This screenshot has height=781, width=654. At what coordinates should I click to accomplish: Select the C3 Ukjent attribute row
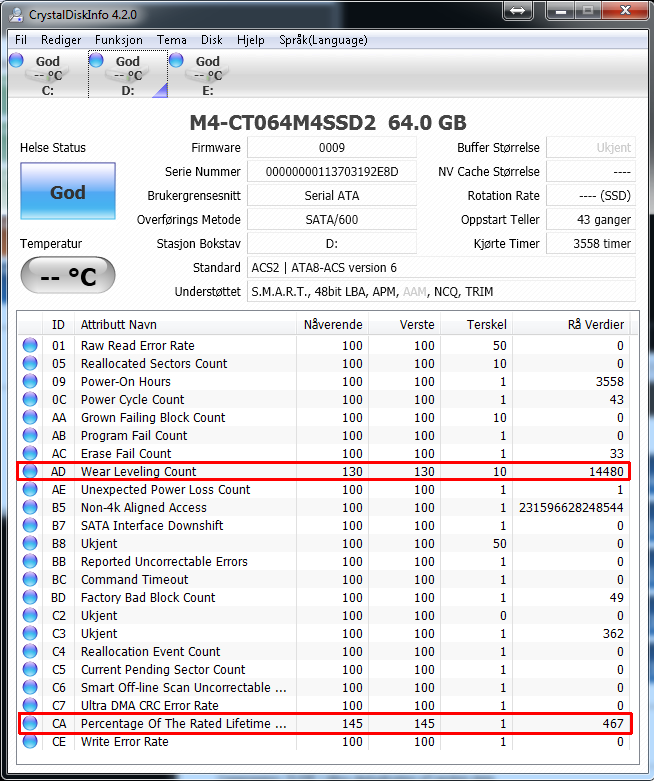324,634
